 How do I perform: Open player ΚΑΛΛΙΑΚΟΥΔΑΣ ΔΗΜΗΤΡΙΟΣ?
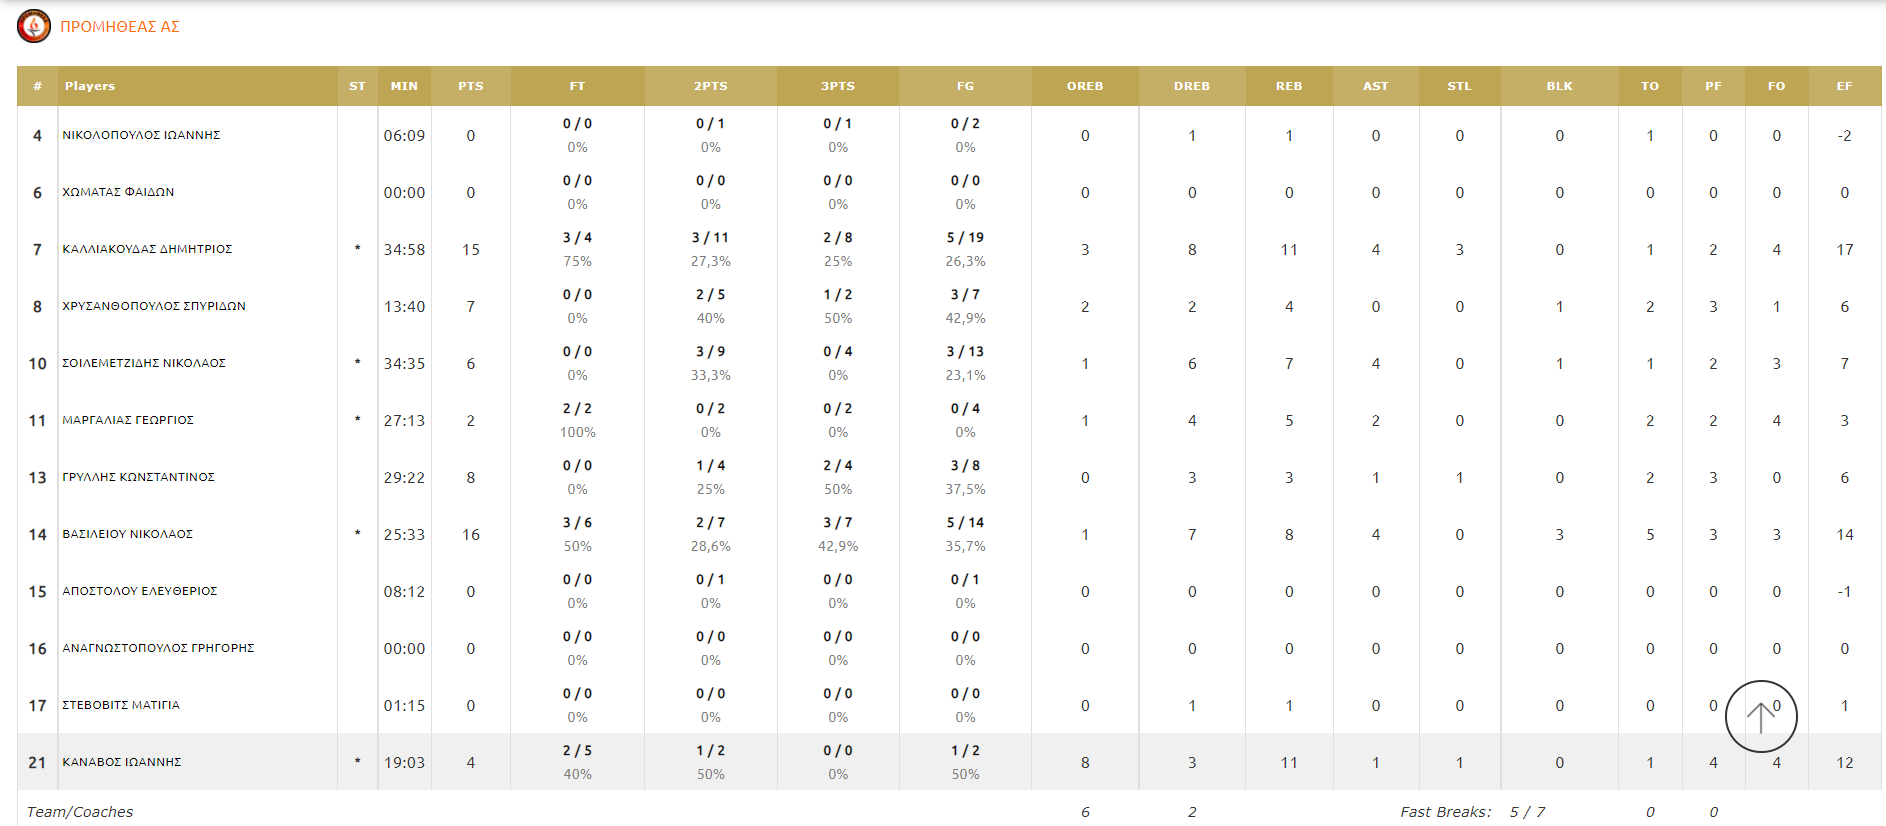click(147, 249)
